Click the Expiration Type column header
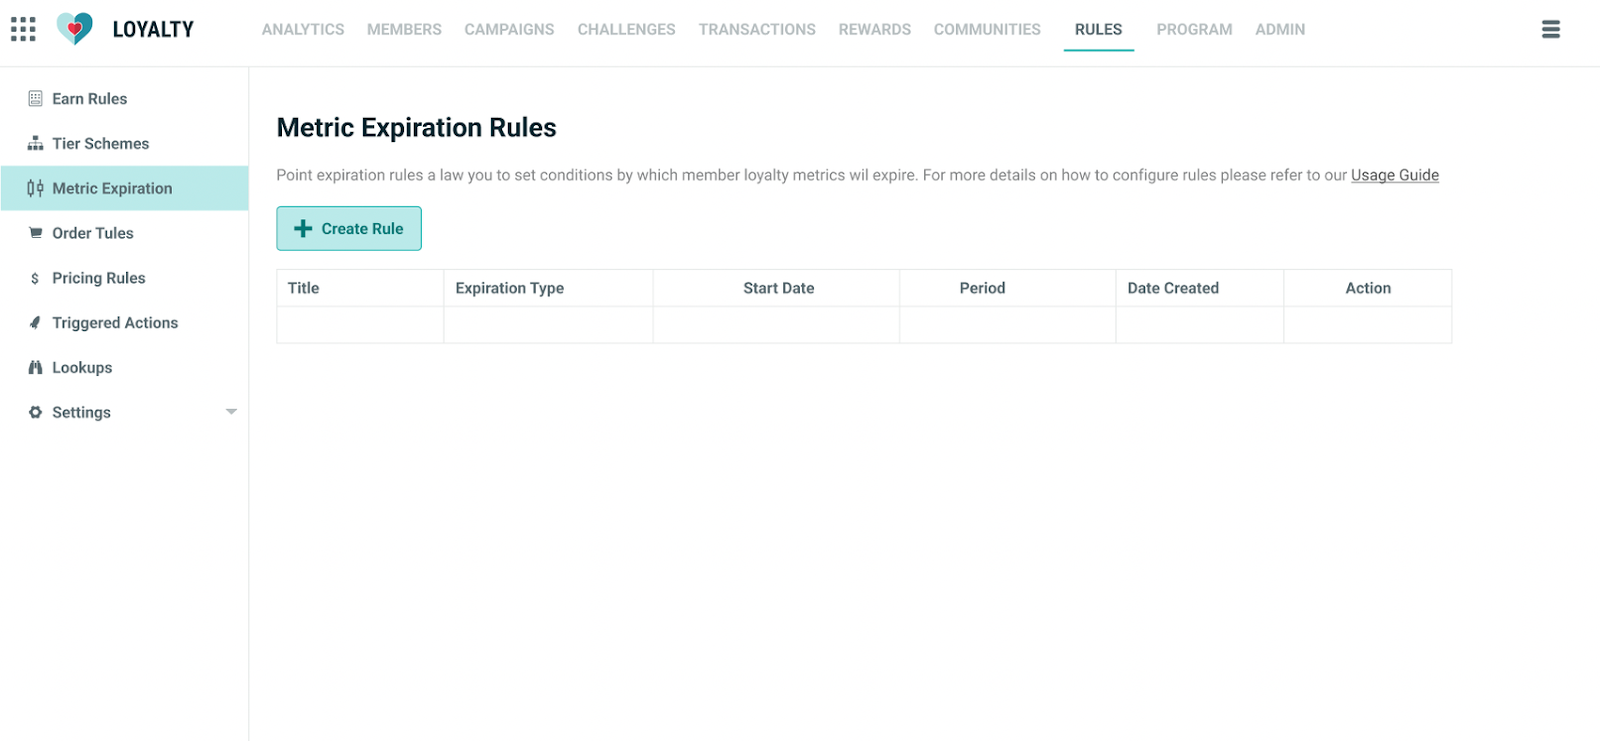Image resolution: width=1600 pixels, height=741 pixels. 509,288
